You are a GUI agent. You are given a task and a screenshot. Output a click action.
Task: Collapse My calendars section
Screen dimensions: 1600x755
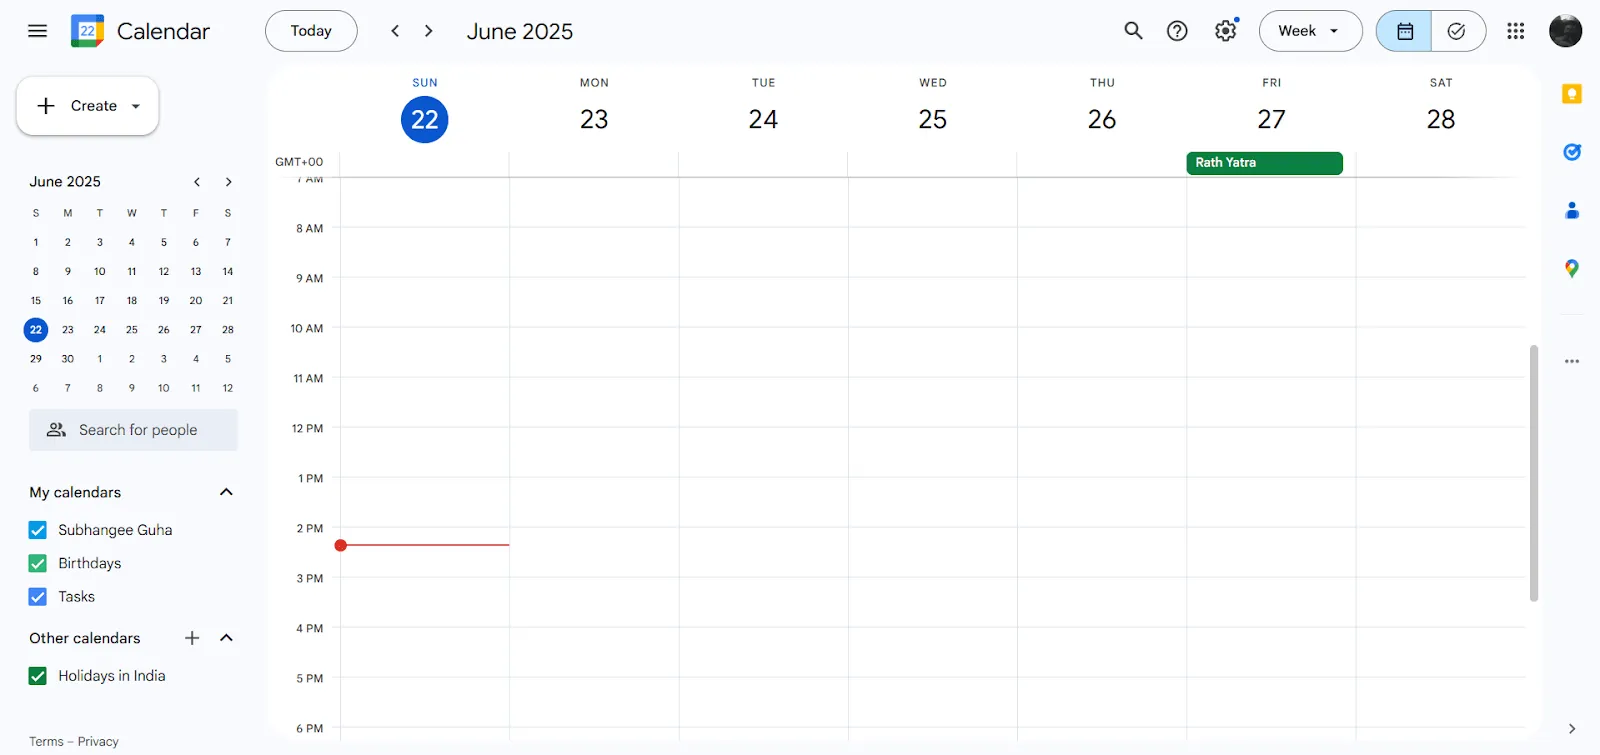click(226, 492)
